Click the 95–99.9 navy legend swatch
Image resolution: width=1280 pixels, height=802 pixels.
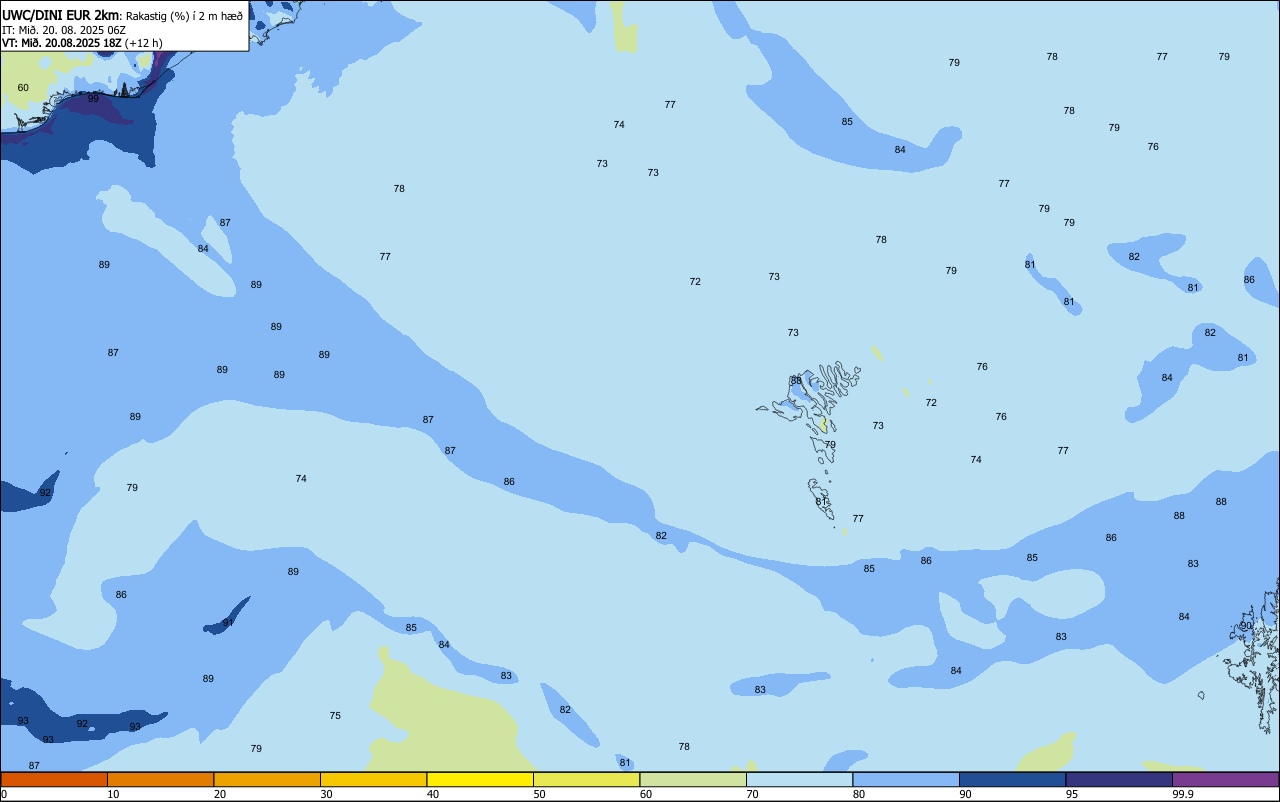click(x=1119, y=779)
